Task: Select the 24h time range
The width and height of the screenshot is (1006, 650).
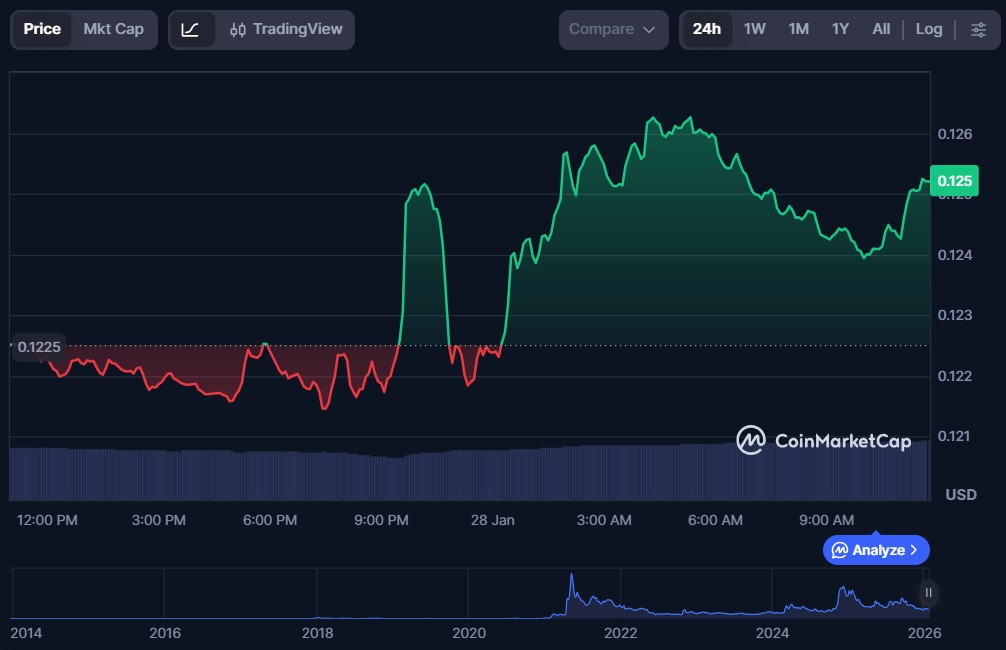Action: (x=706, y=30)
